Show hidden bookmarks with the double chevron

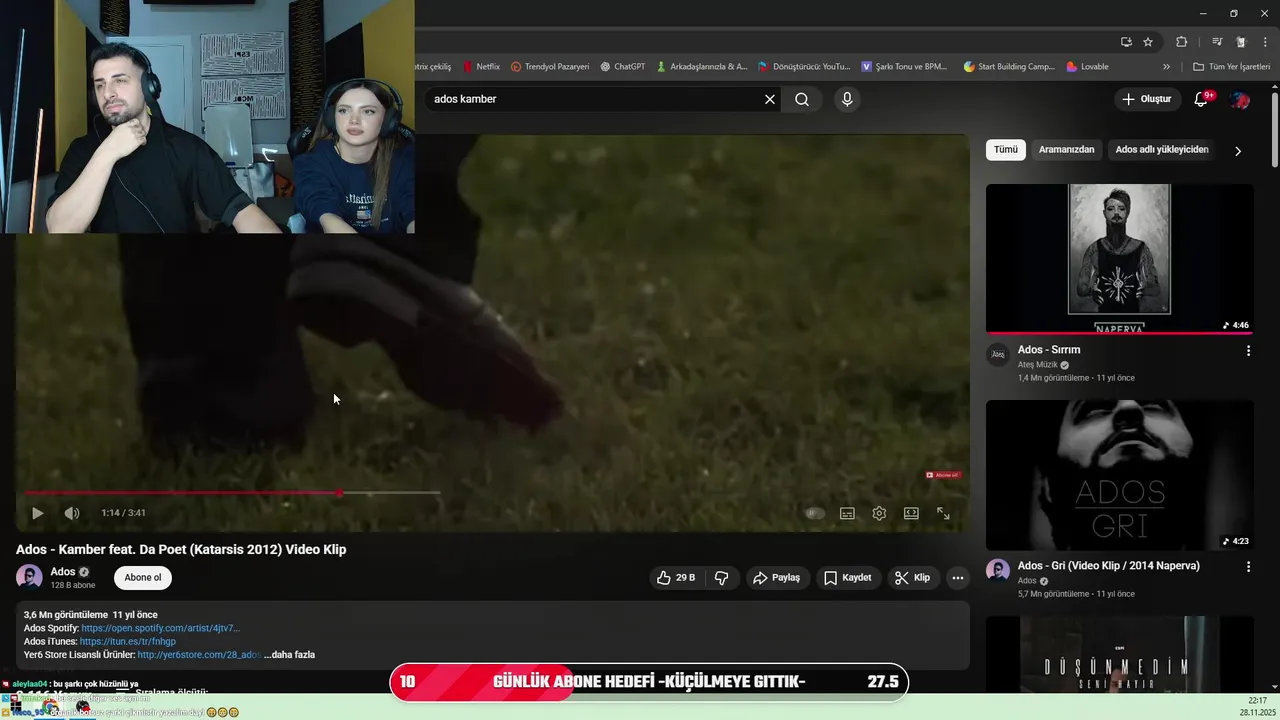1166,67
